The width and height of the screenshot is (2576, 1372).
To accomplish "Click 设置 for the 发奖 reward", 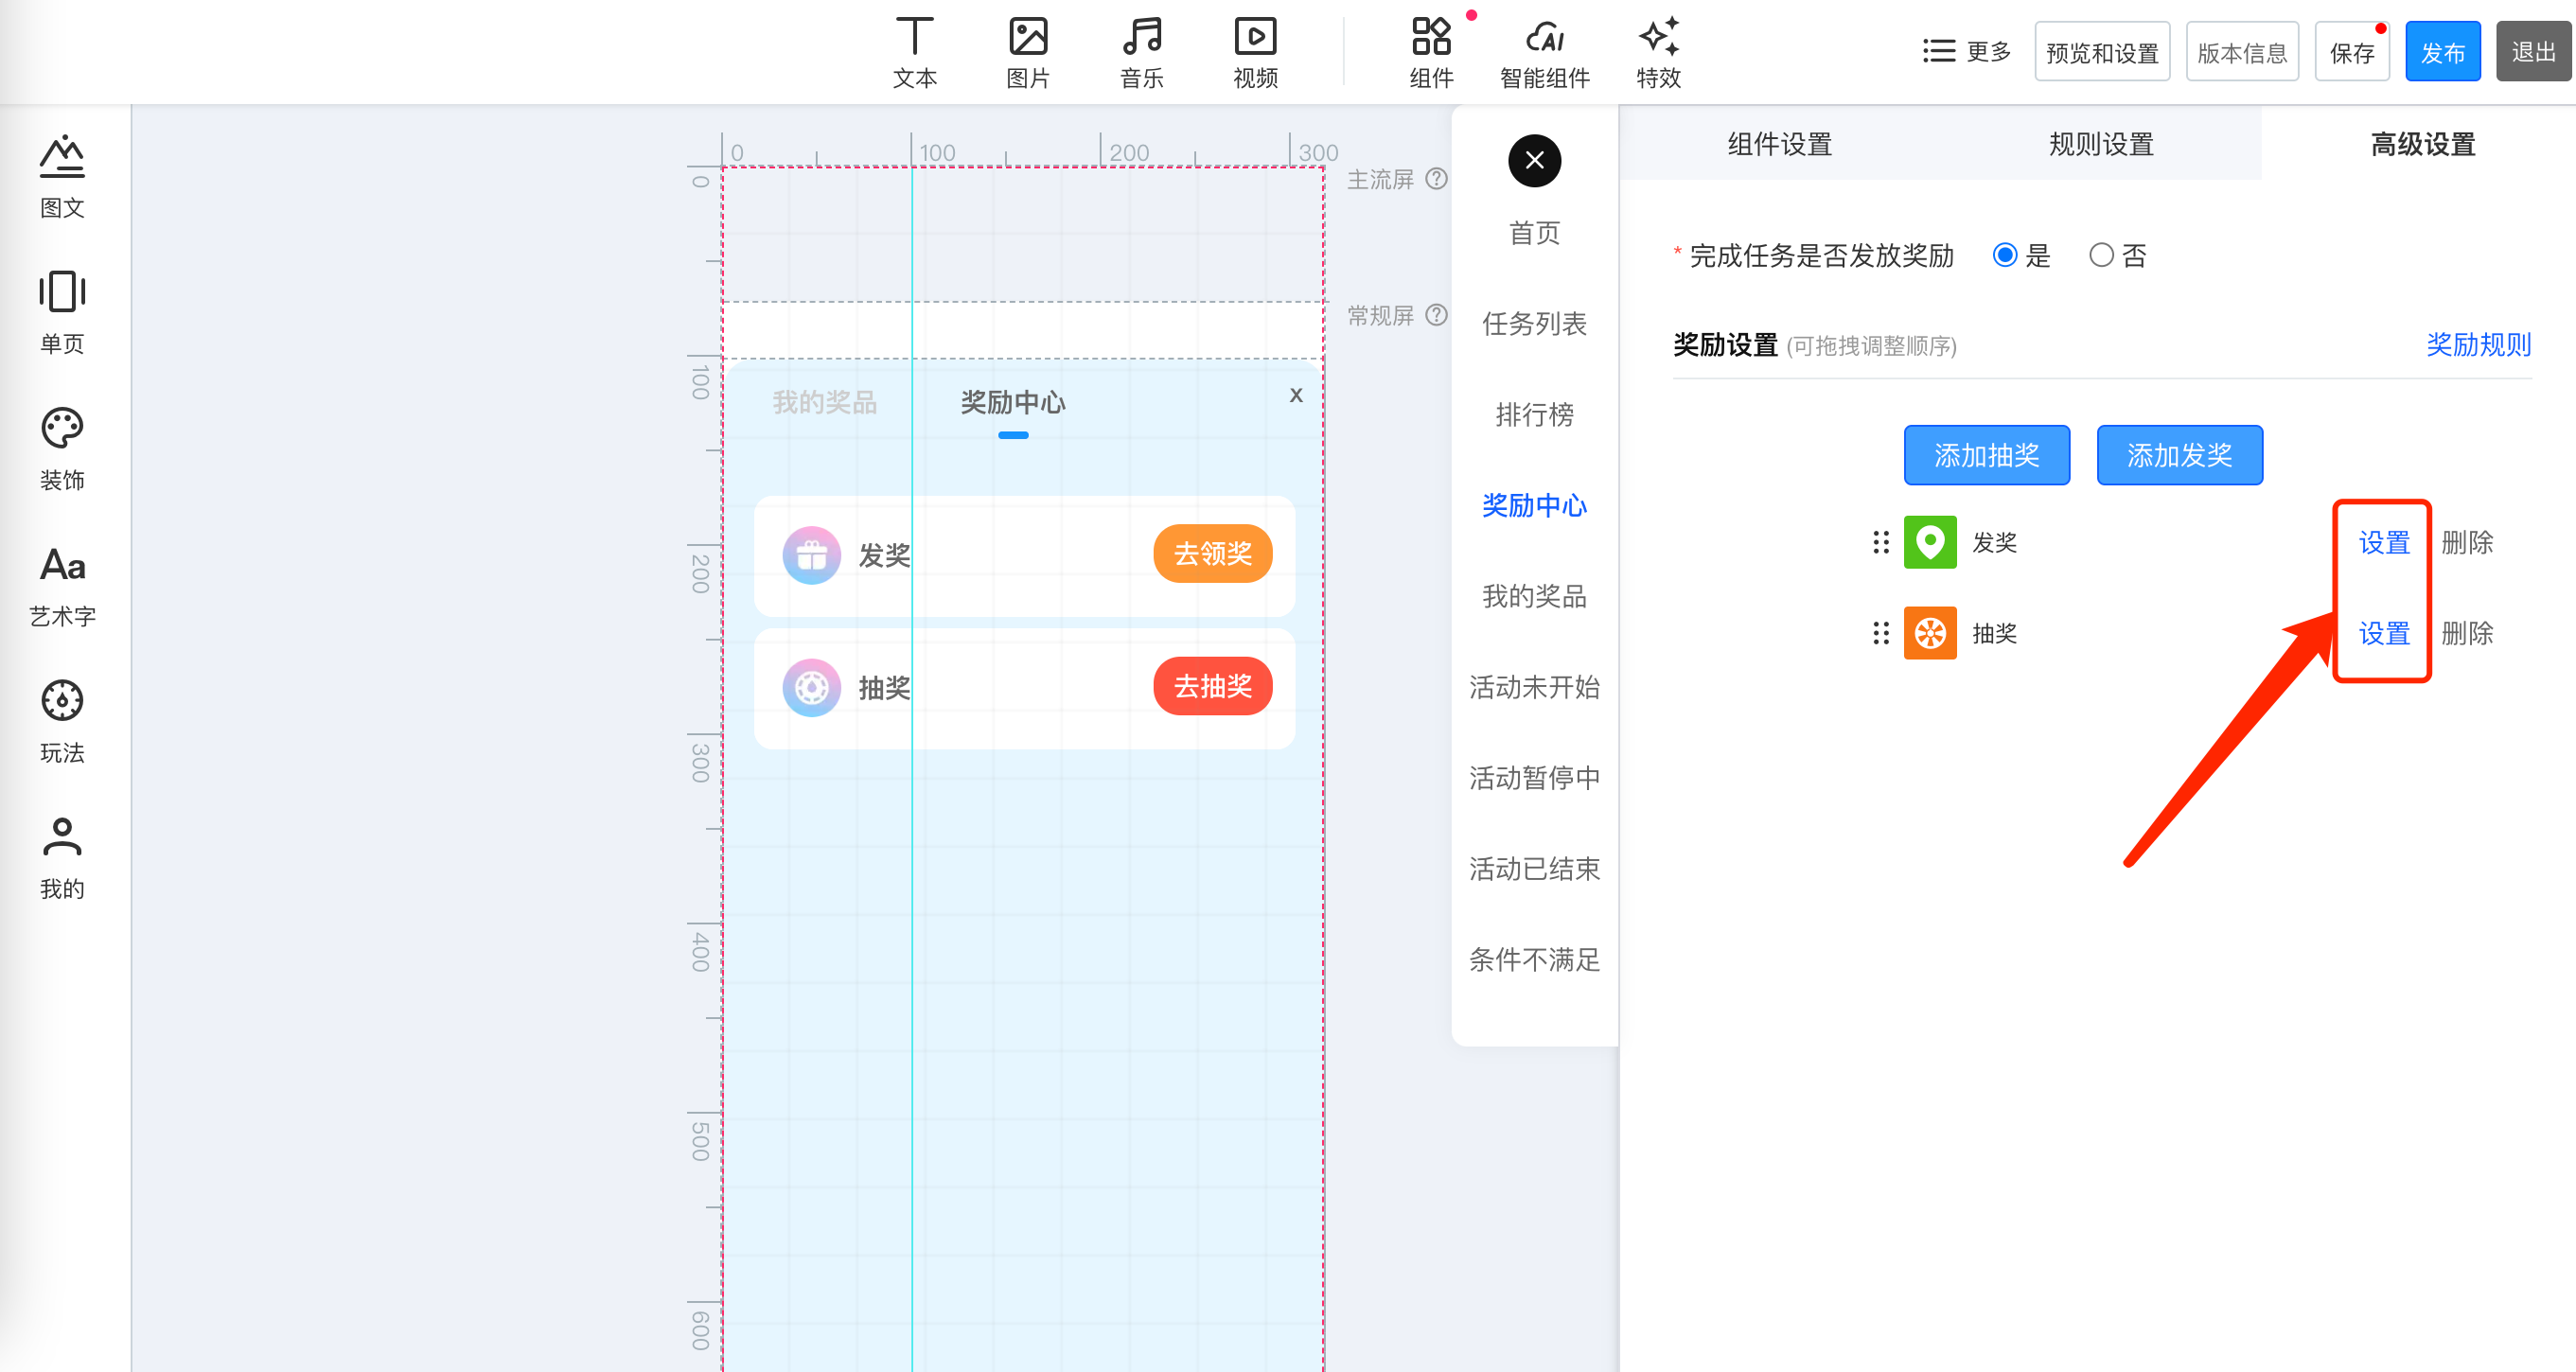I will (2384, 542).
